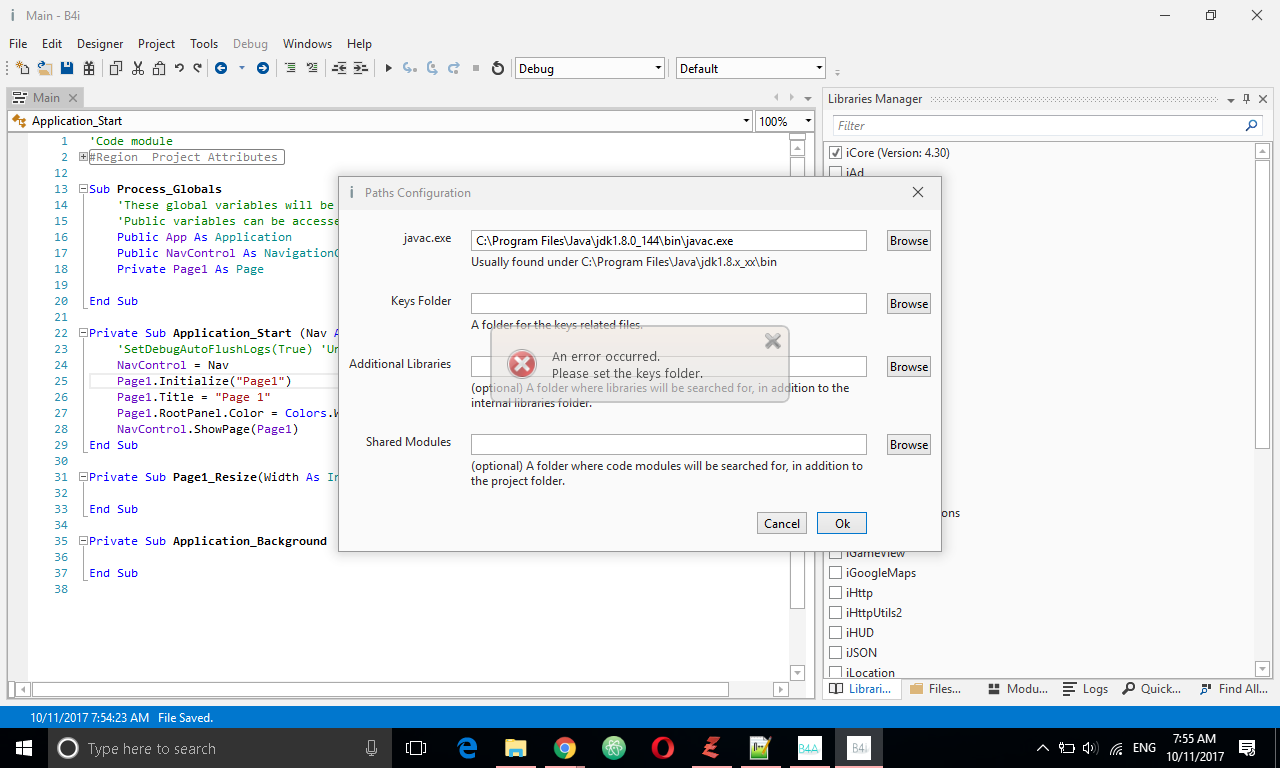This screenshot has height=768, width=1280.
Task: Uncheck the iCore library checkbox
Action: pos(835,153)
